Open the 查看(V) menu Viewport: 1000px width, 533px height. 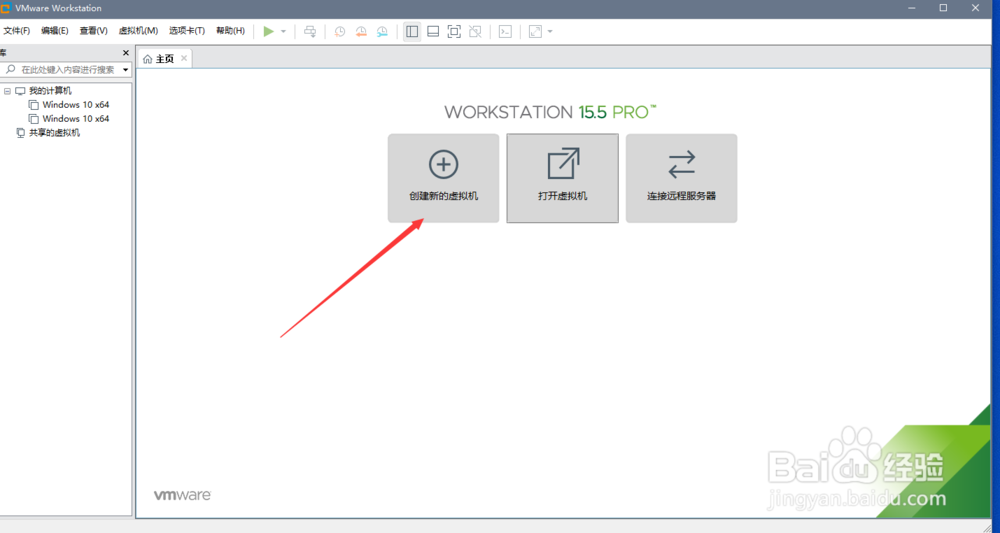[x=93, y=31]
